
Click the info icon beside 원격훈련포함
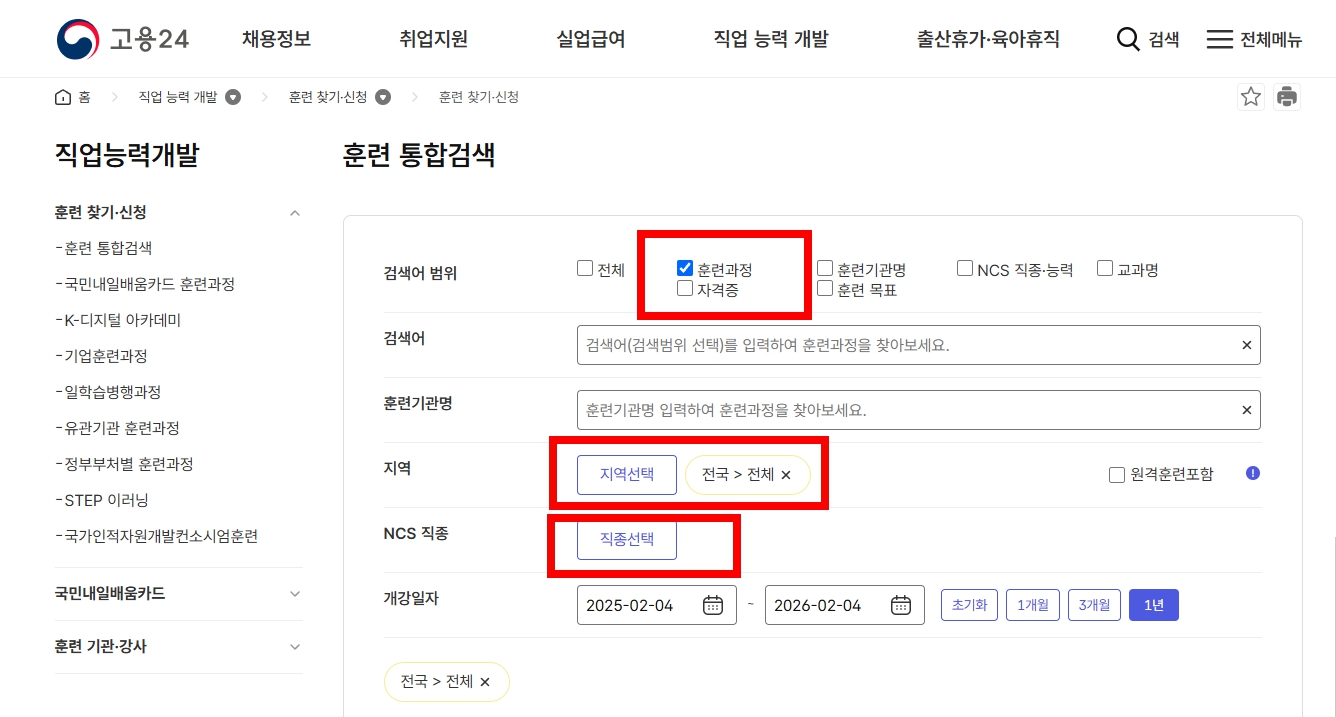(1251, 473)
